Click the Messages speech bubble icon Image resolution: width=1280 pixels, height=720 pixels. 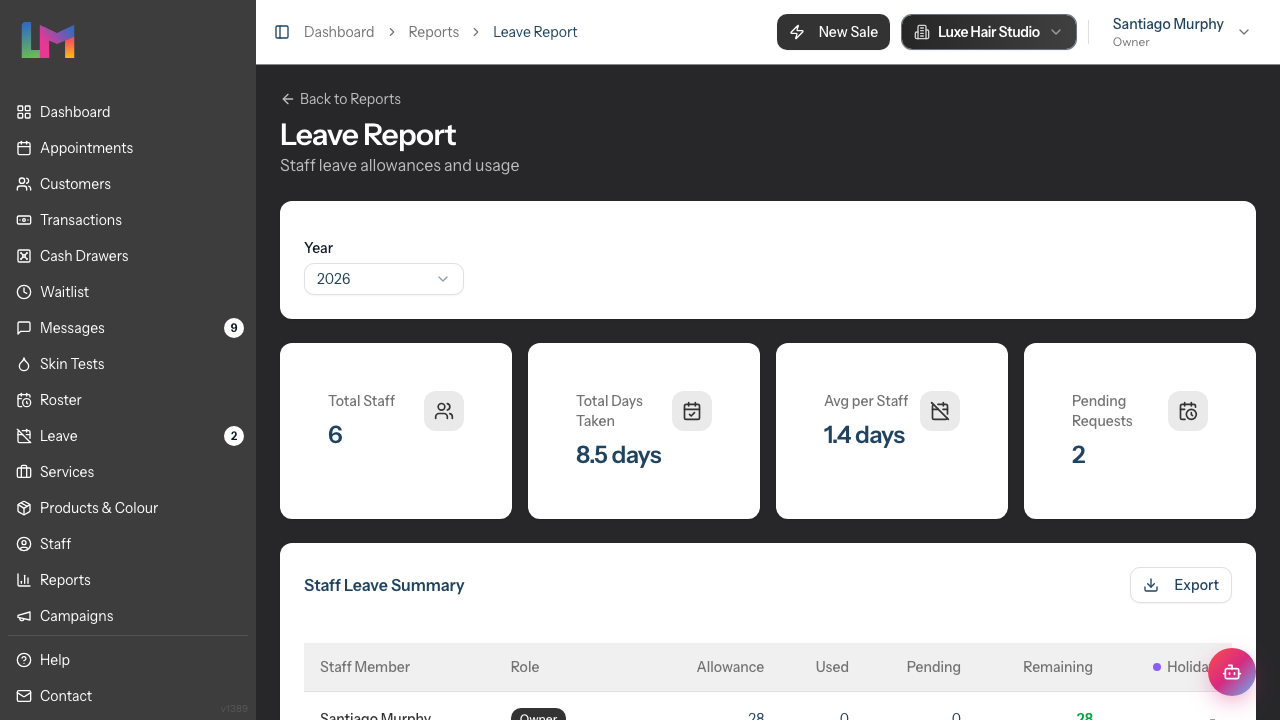coord(24,328)
